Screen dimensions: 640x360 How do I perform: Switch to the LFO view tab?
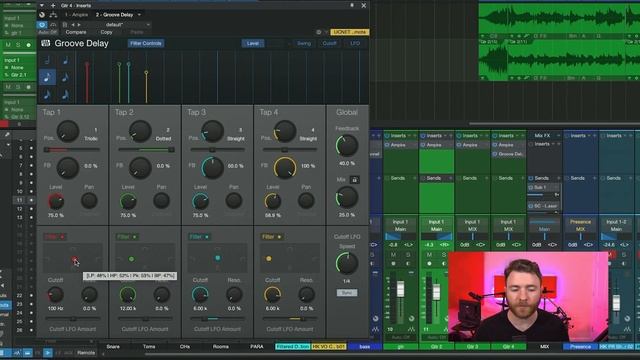355,43
